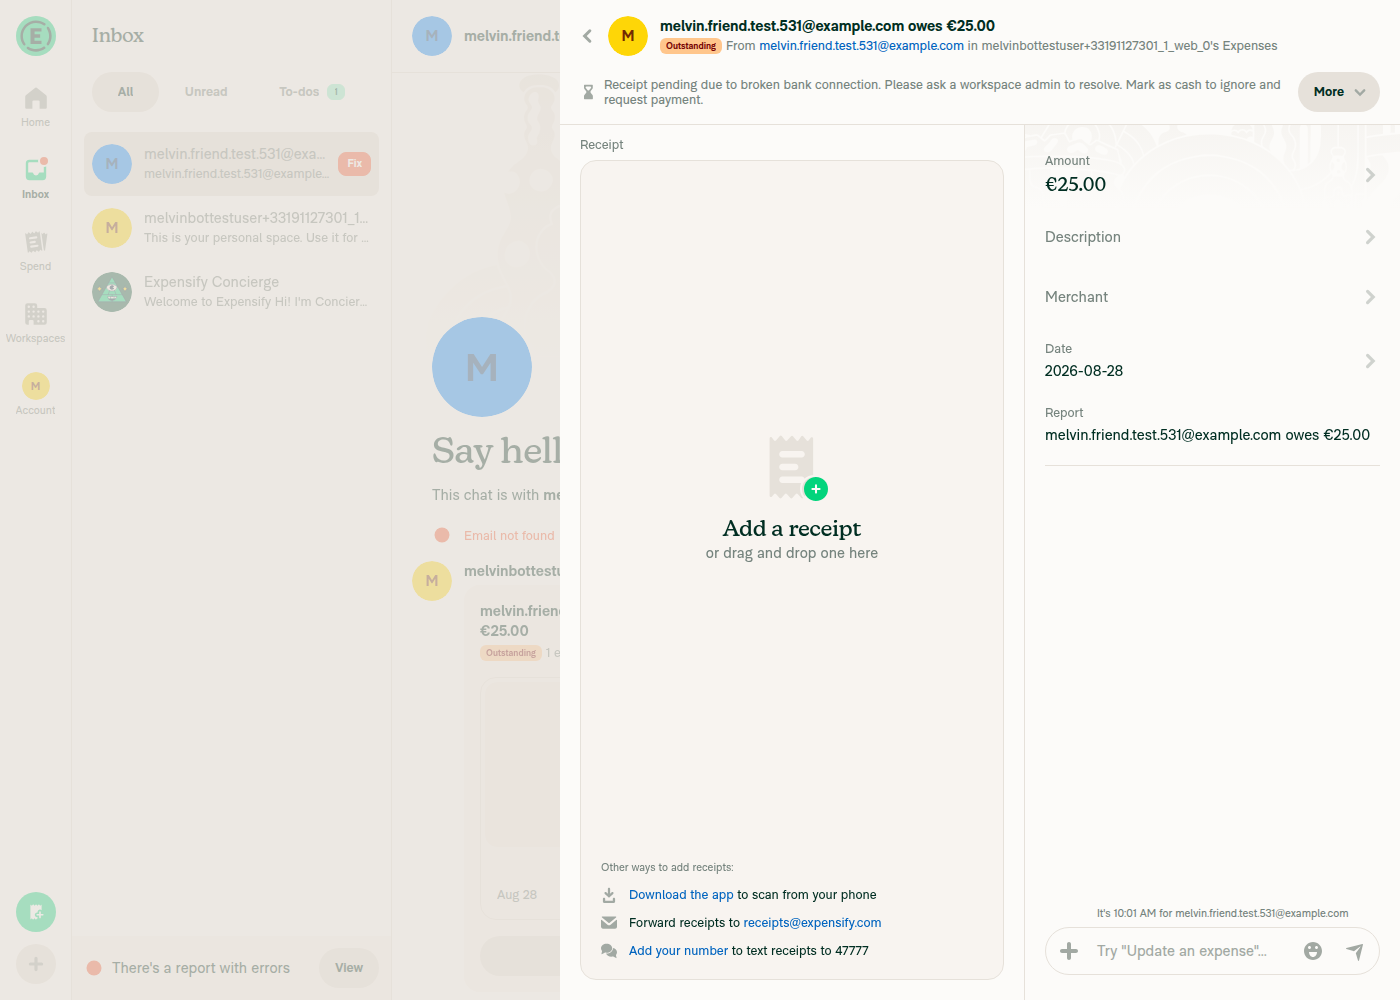This screenshot has width=1400, height=1000.
Task: Go to Home in the sidebar
Action: (36, 107)
